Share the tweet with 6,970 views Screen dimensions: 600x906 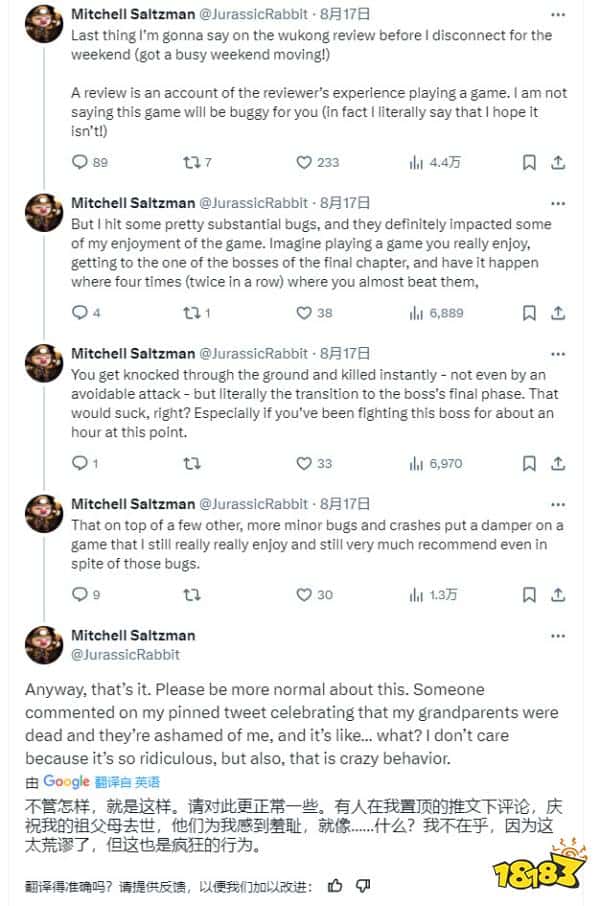click(559, 463)
